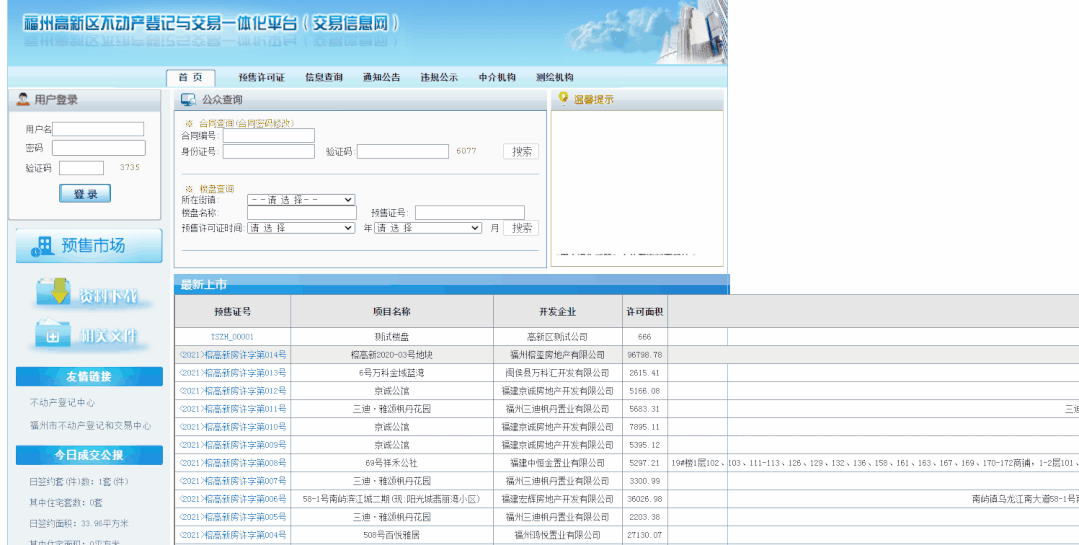This screenshot has height=545, width=1079.
Task: Open the 通知公告 menu item
Action: click(382, 78)
